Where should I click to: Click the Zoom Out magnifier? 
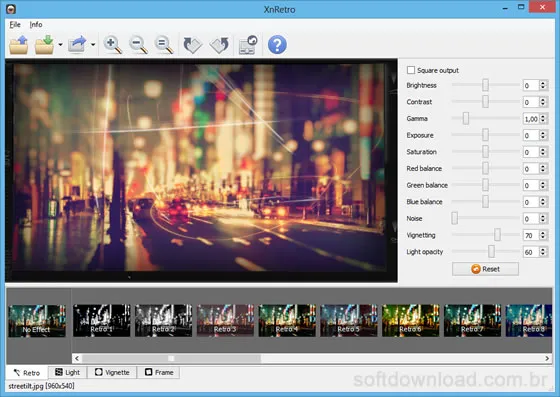pyautogui.click(x=138, y=45)
